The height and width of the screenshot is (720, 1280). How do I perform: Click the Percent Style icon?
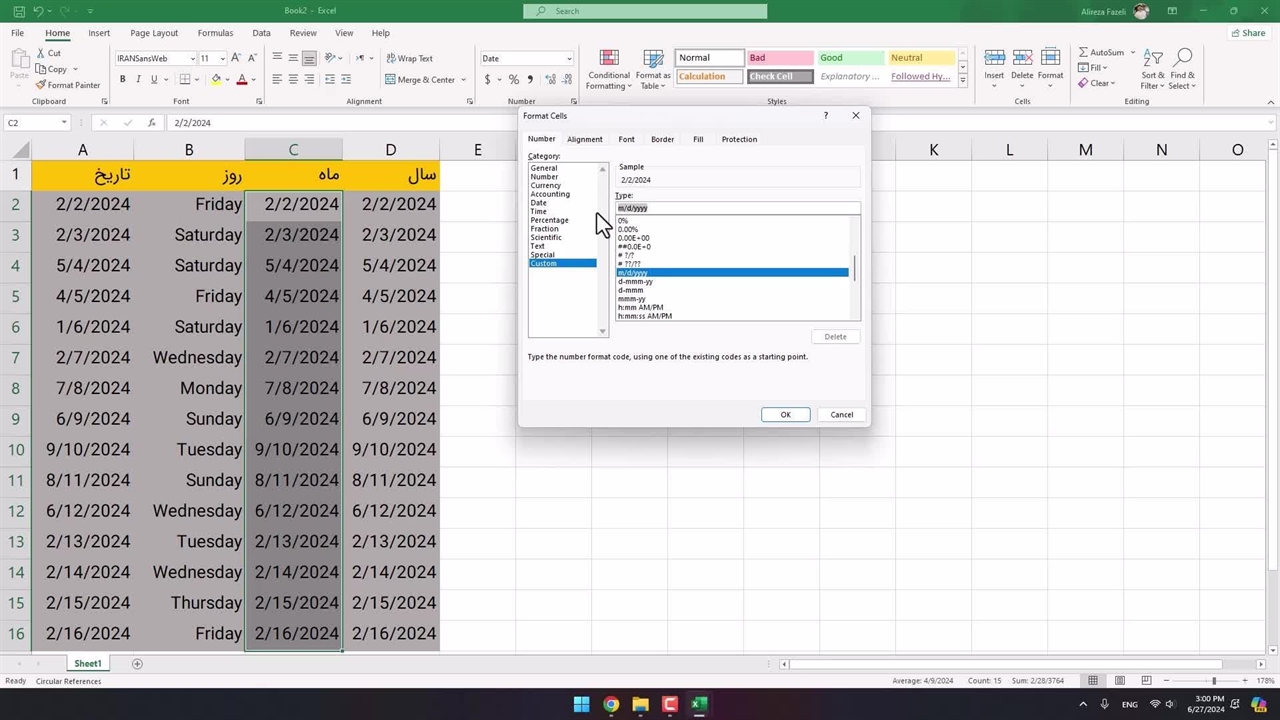(x=513, y=80)
